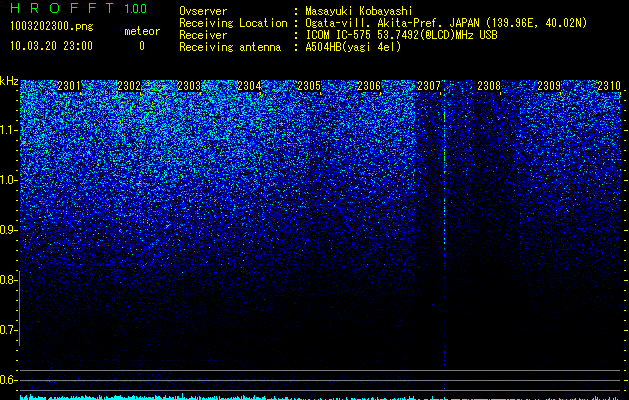Click the date 10.03.20 23:00

[51, 46]
